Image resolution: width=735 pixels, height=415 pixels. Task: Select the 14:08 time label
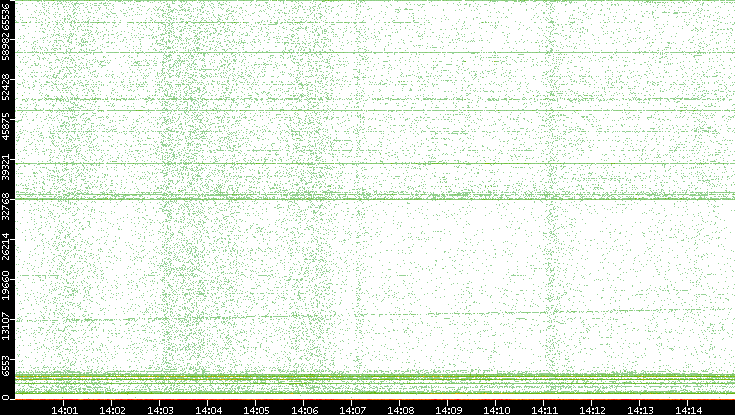click(x=400, y=410)
